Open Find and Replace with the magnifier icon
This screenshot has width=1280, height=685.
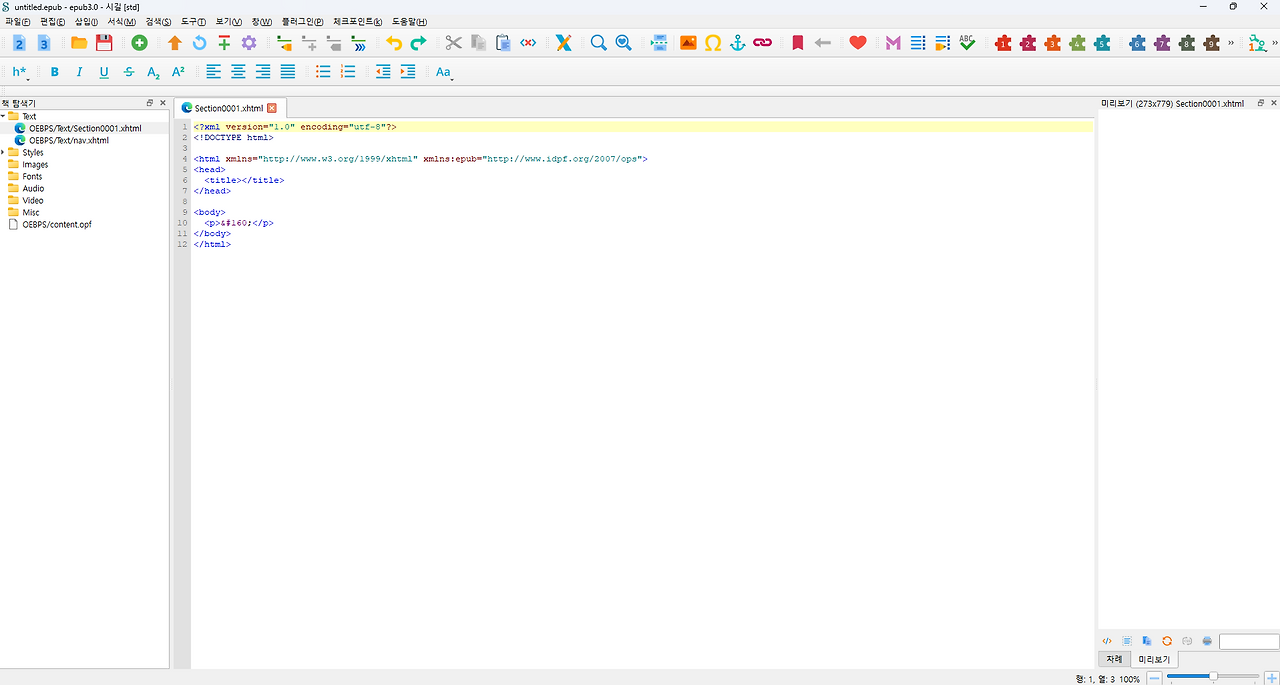(598, 43)
